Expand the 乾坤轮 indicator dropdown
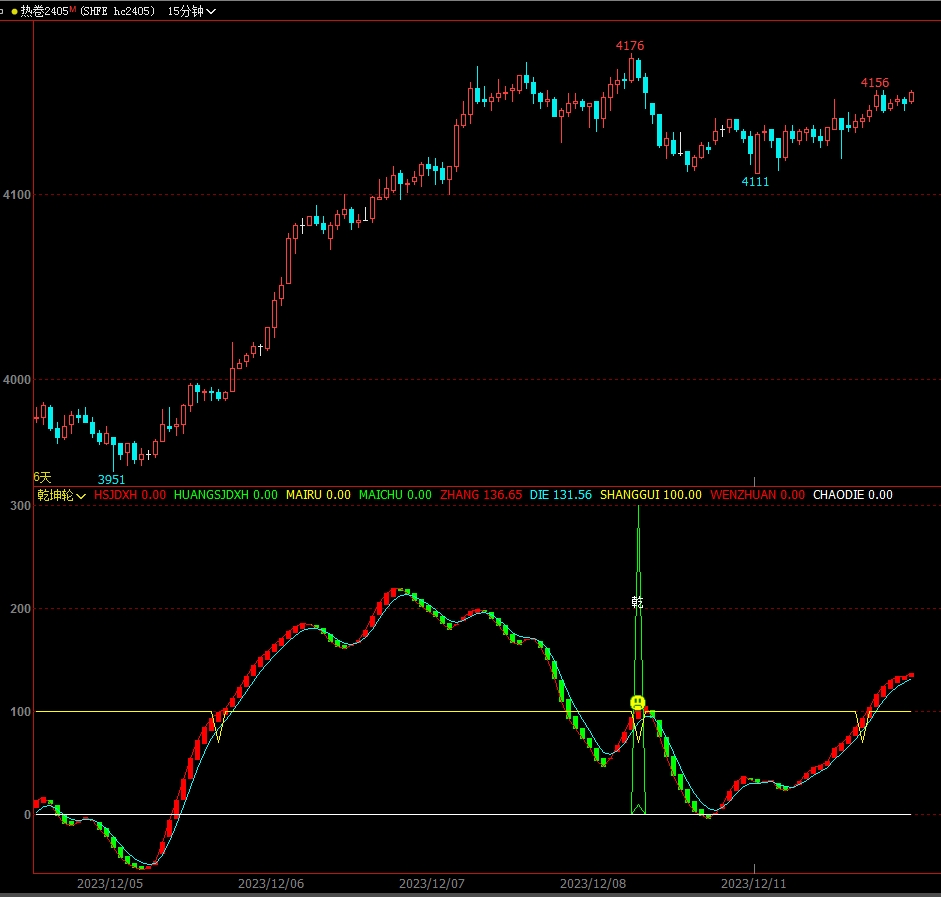This screenshot has width=941, height=897. point(62,495)
